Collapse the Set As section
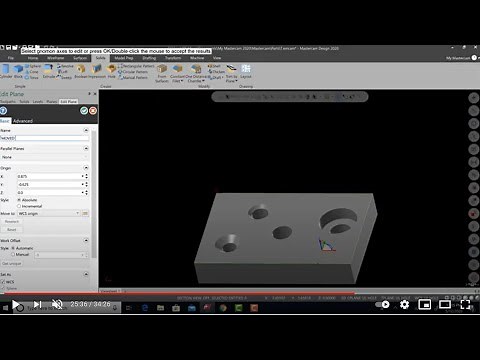 [x=86, y=274]
